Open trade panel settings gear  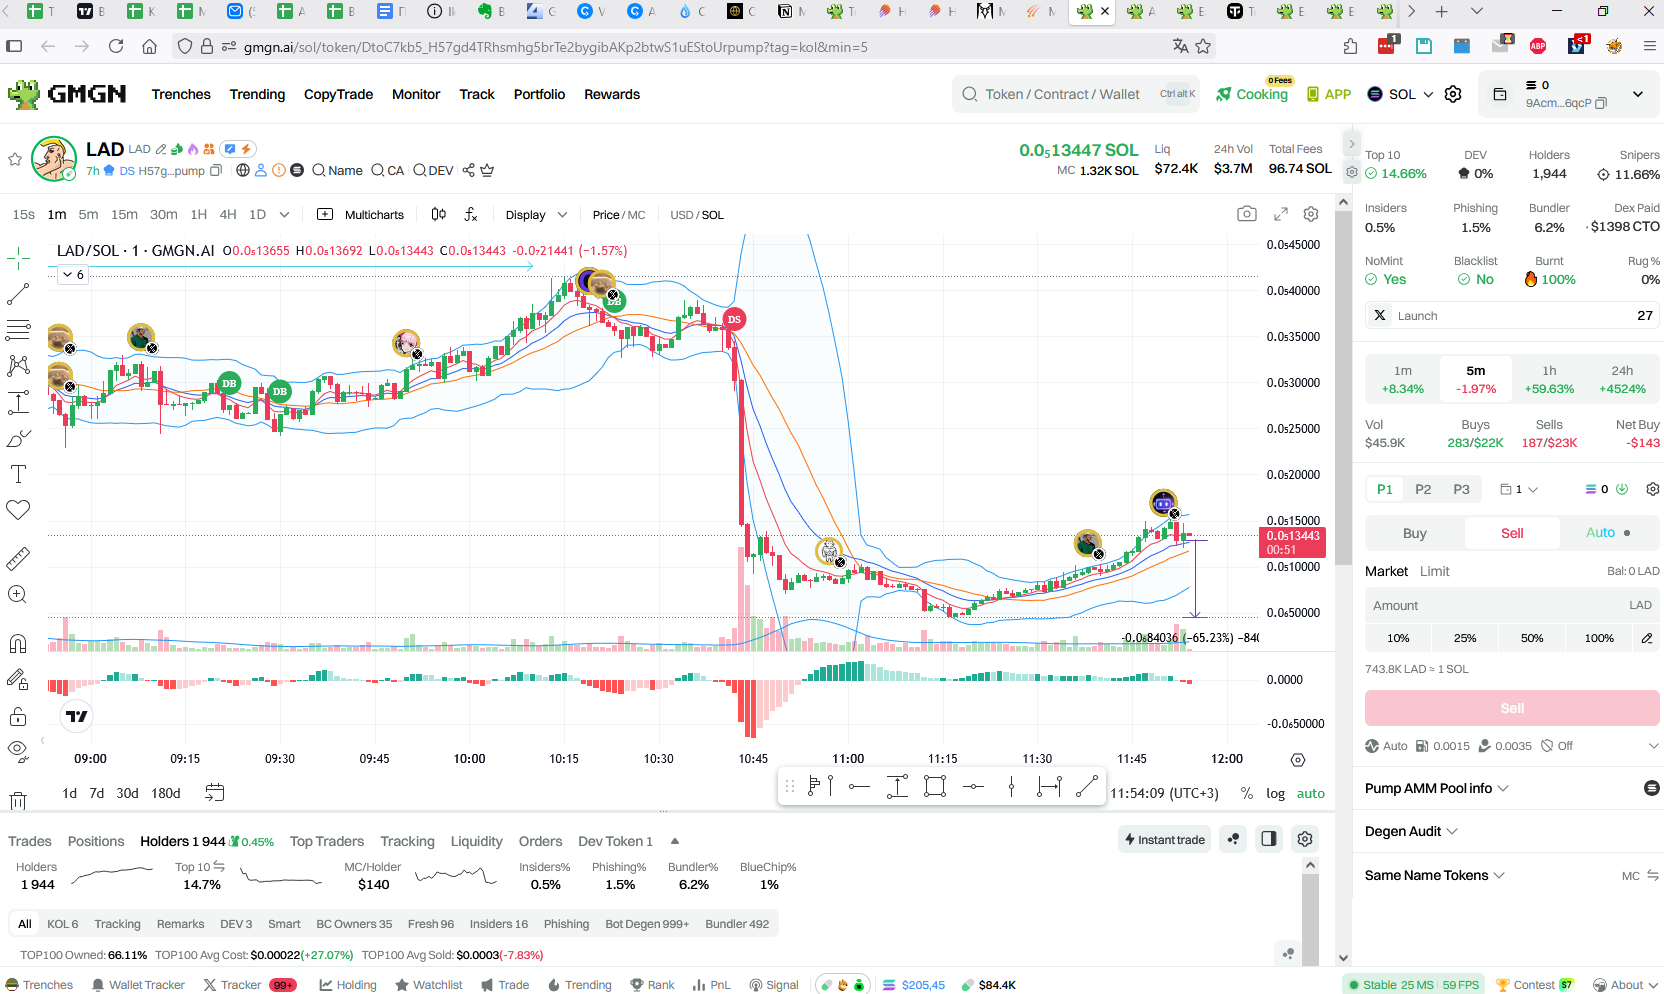tap(1652, 489)
